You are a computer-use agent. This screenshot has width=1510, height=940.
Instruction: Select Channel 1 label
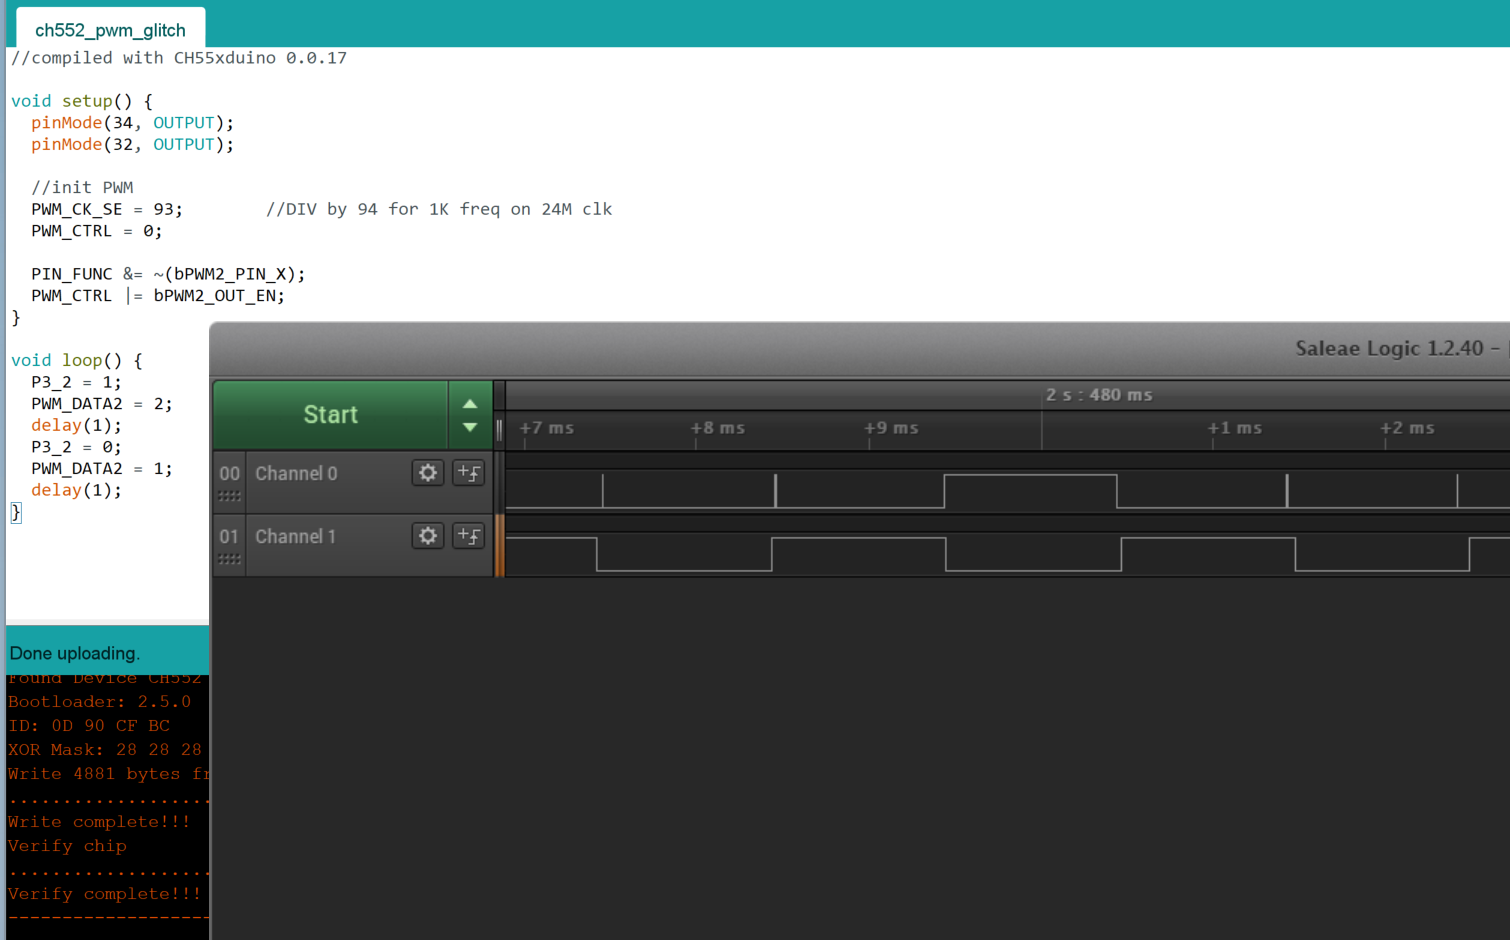pos(295,536)
